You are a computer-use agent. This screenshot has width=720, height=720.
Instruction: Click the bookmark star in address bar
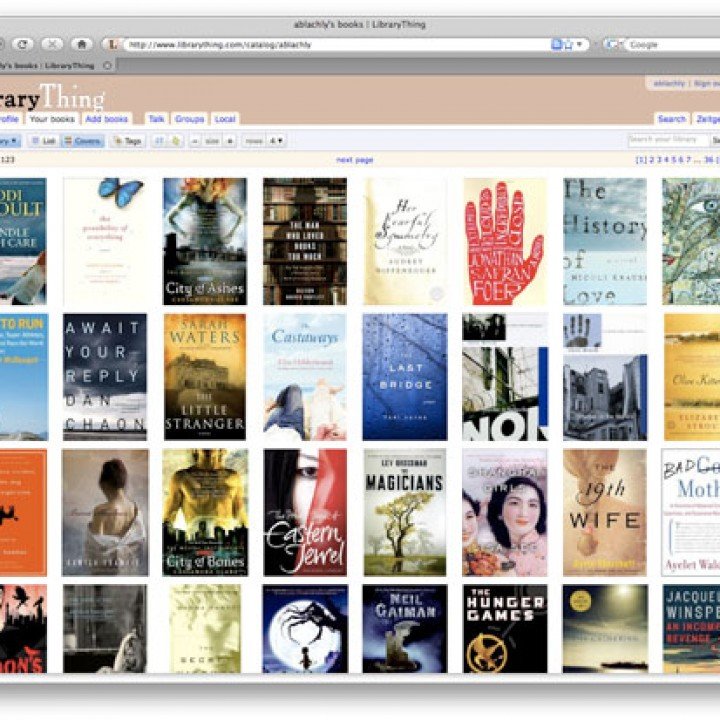567,45
